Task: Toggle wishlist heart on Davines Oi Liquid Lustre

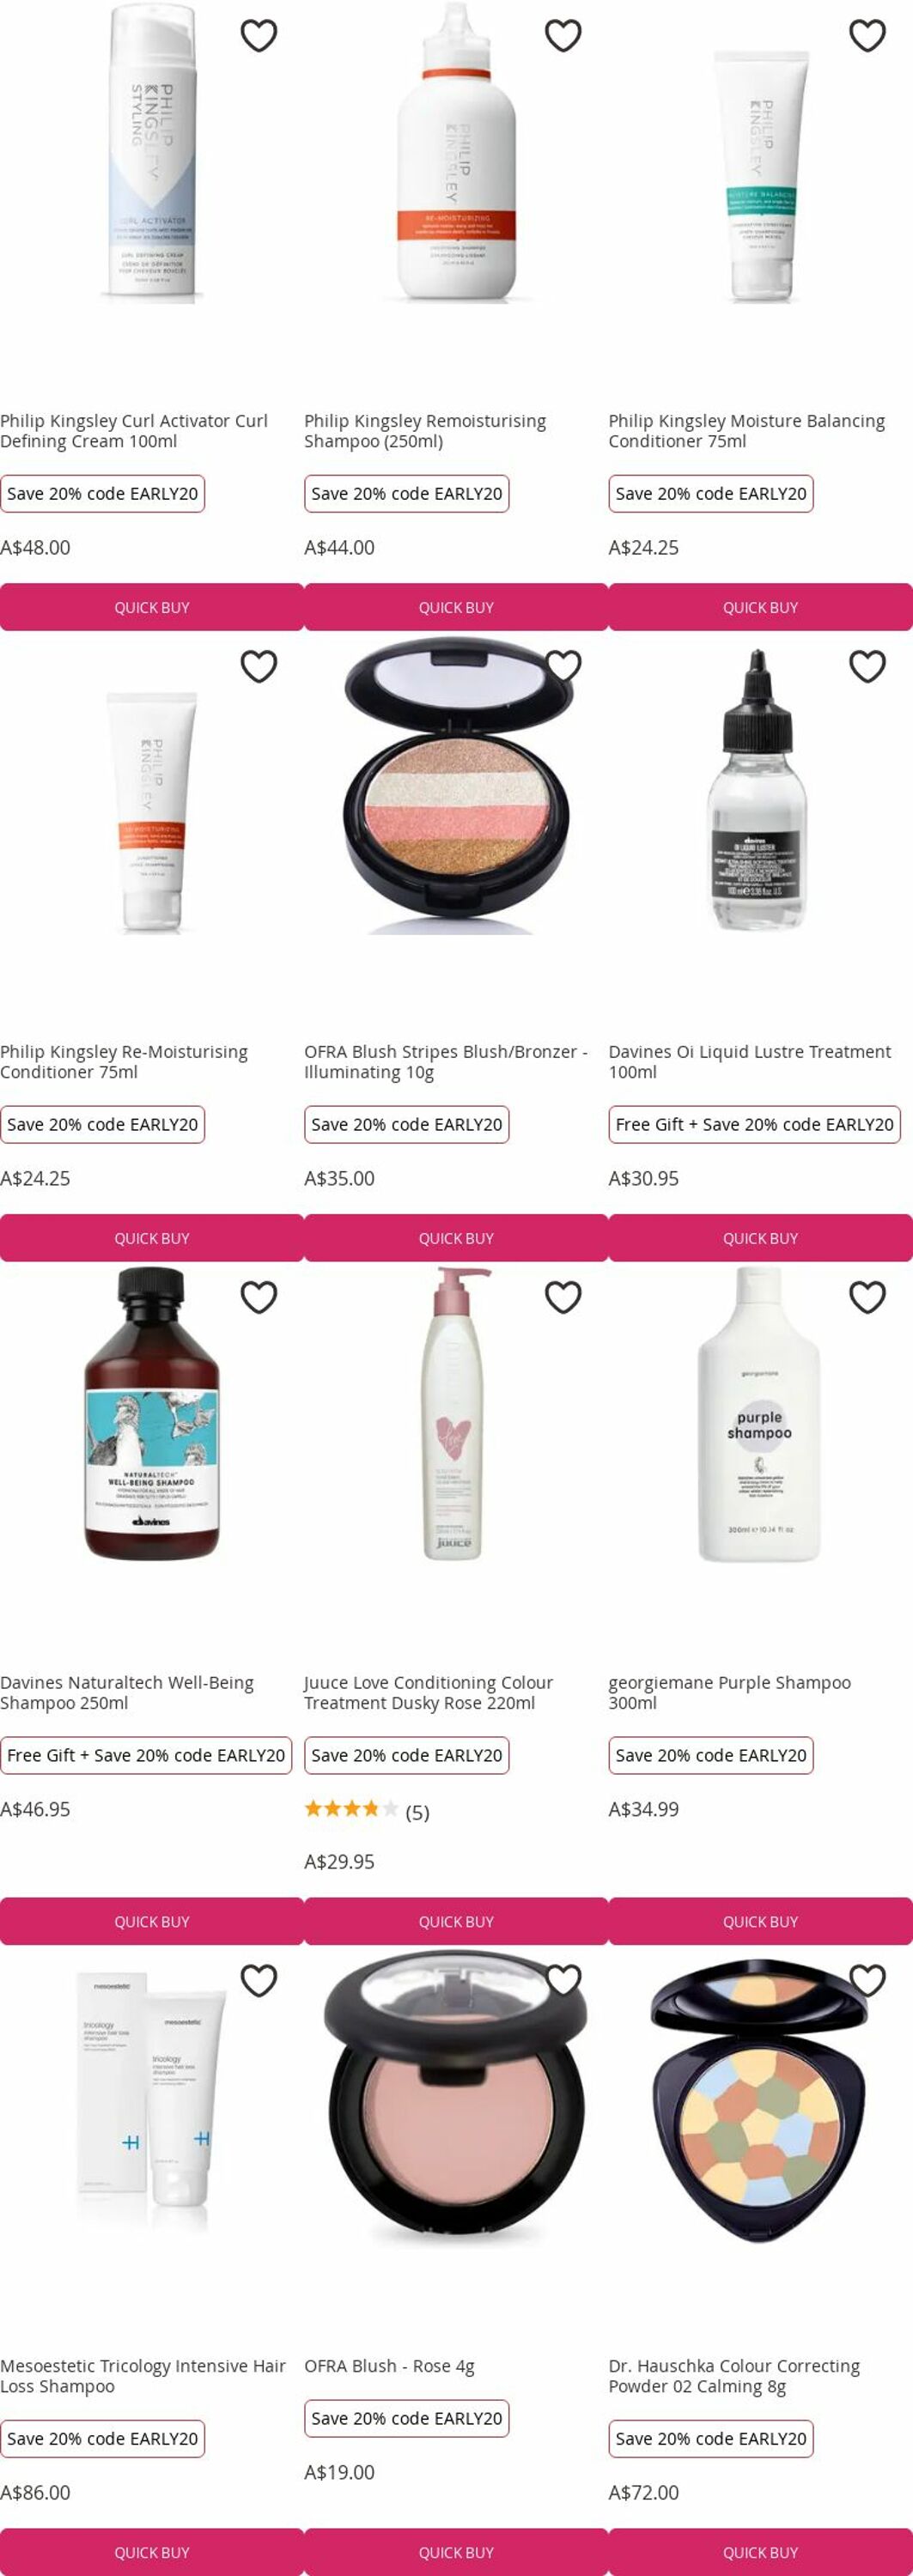Action: click(x=867, y=666)
